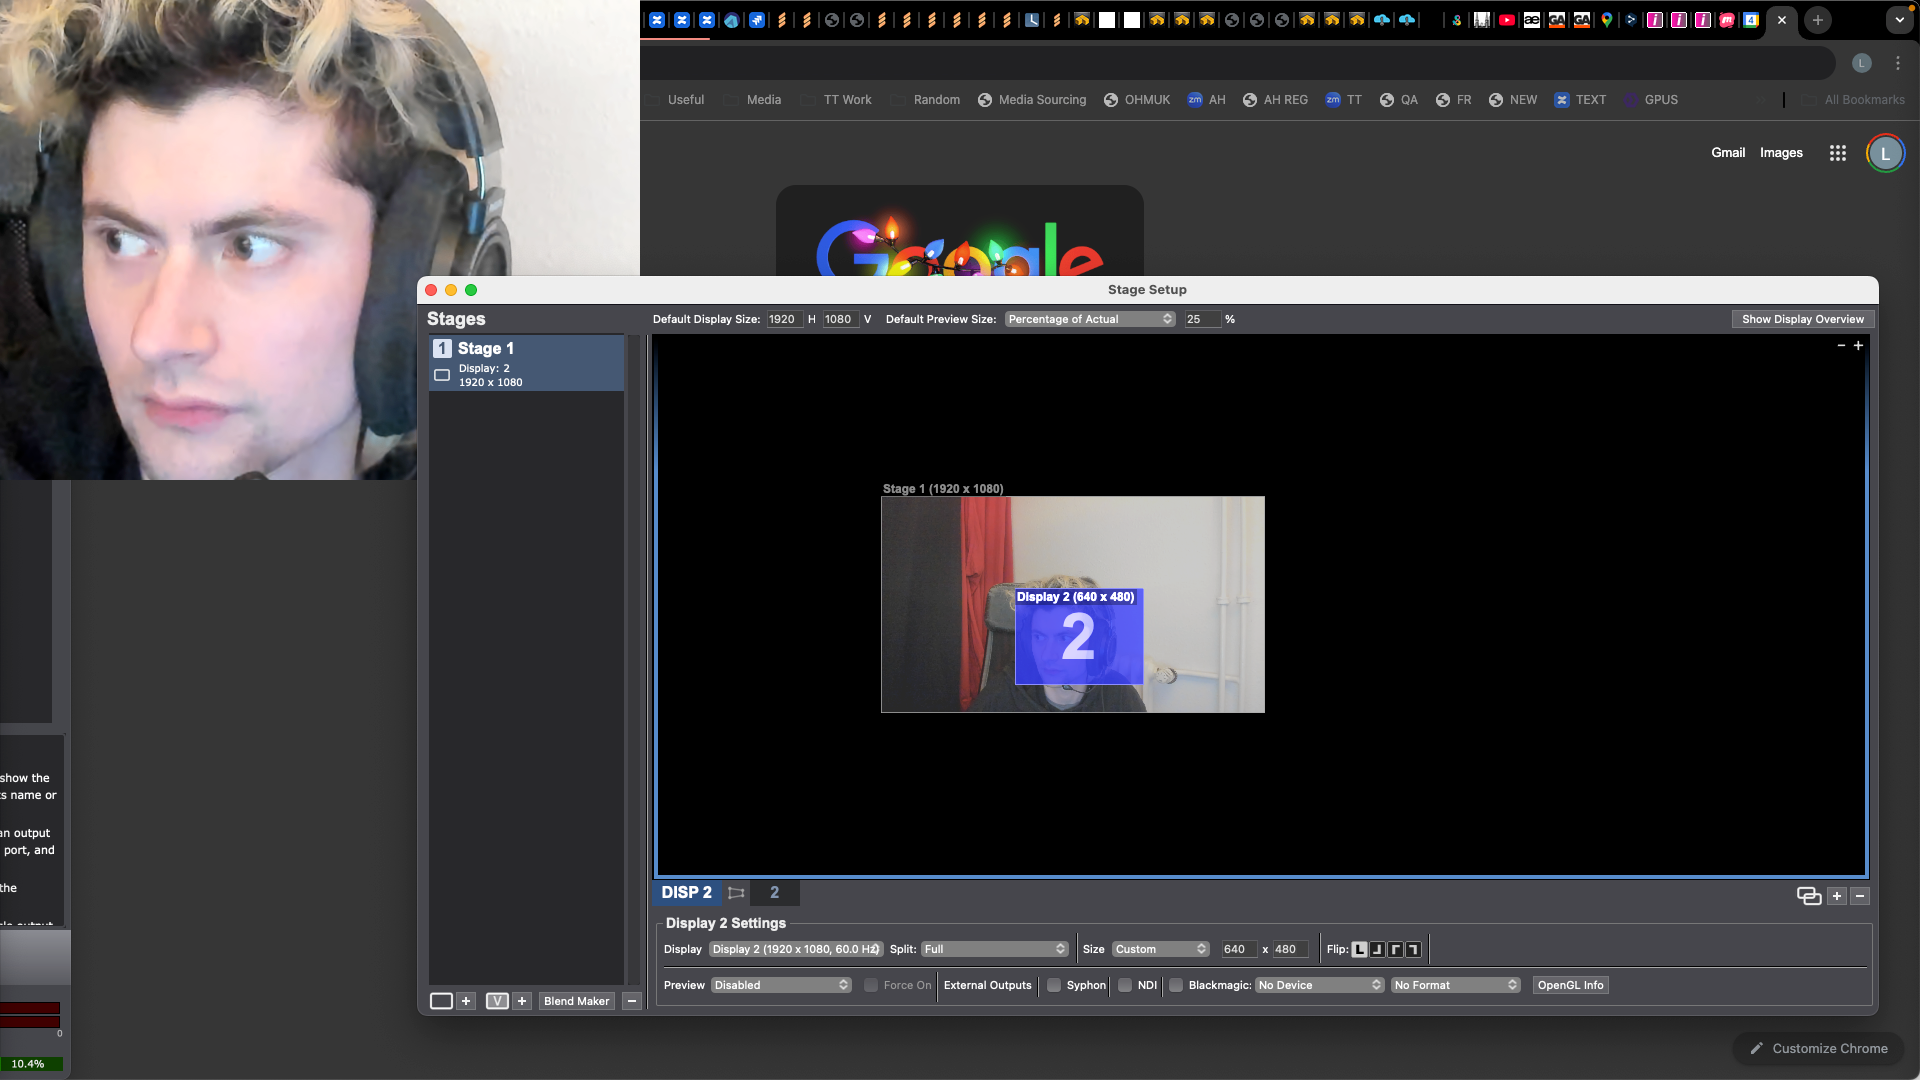The width and height of the screenshot is (1920, 1080).
Task: Enable the Syphon output checkbox
Action: (x=1054, y=985)
